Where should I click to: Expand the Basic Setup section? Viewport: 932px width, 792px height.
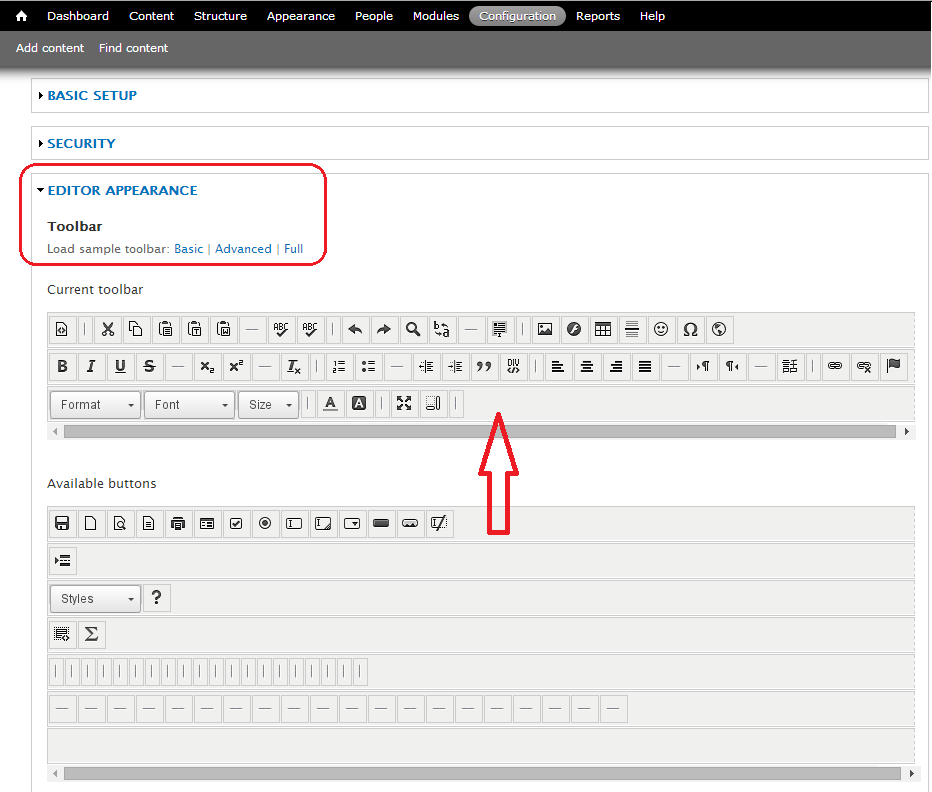tap(92, 96)
